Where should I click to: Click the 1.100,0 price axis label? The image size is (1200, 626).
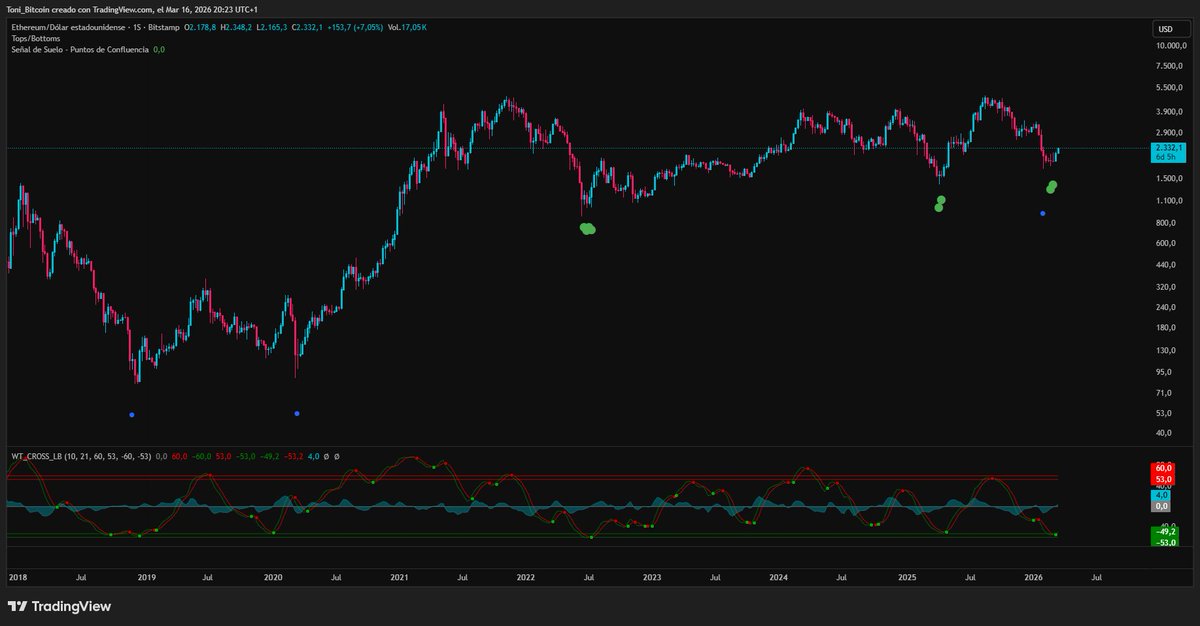pyautogui.click(x=1169, y=201)
